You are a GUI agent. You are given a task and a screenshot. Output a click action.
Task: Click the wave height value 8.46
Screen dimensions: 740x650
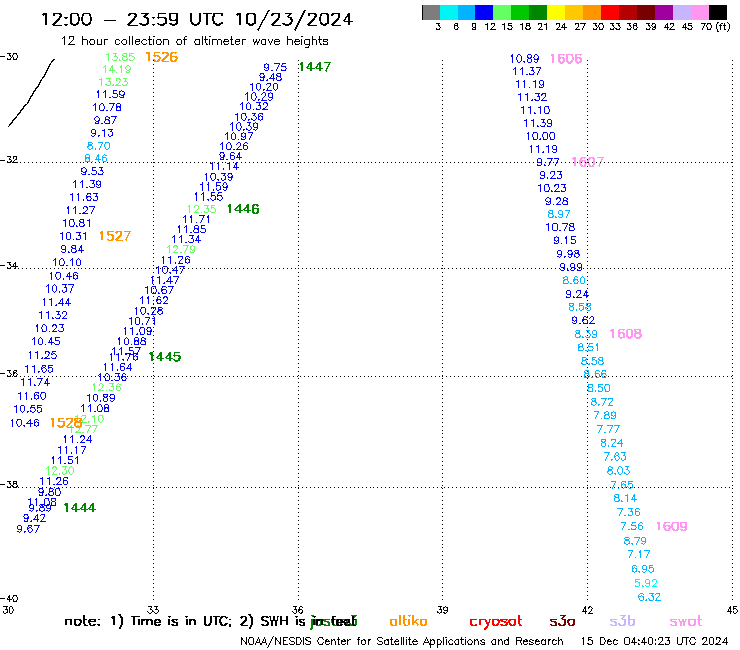(x=96, y=159)
